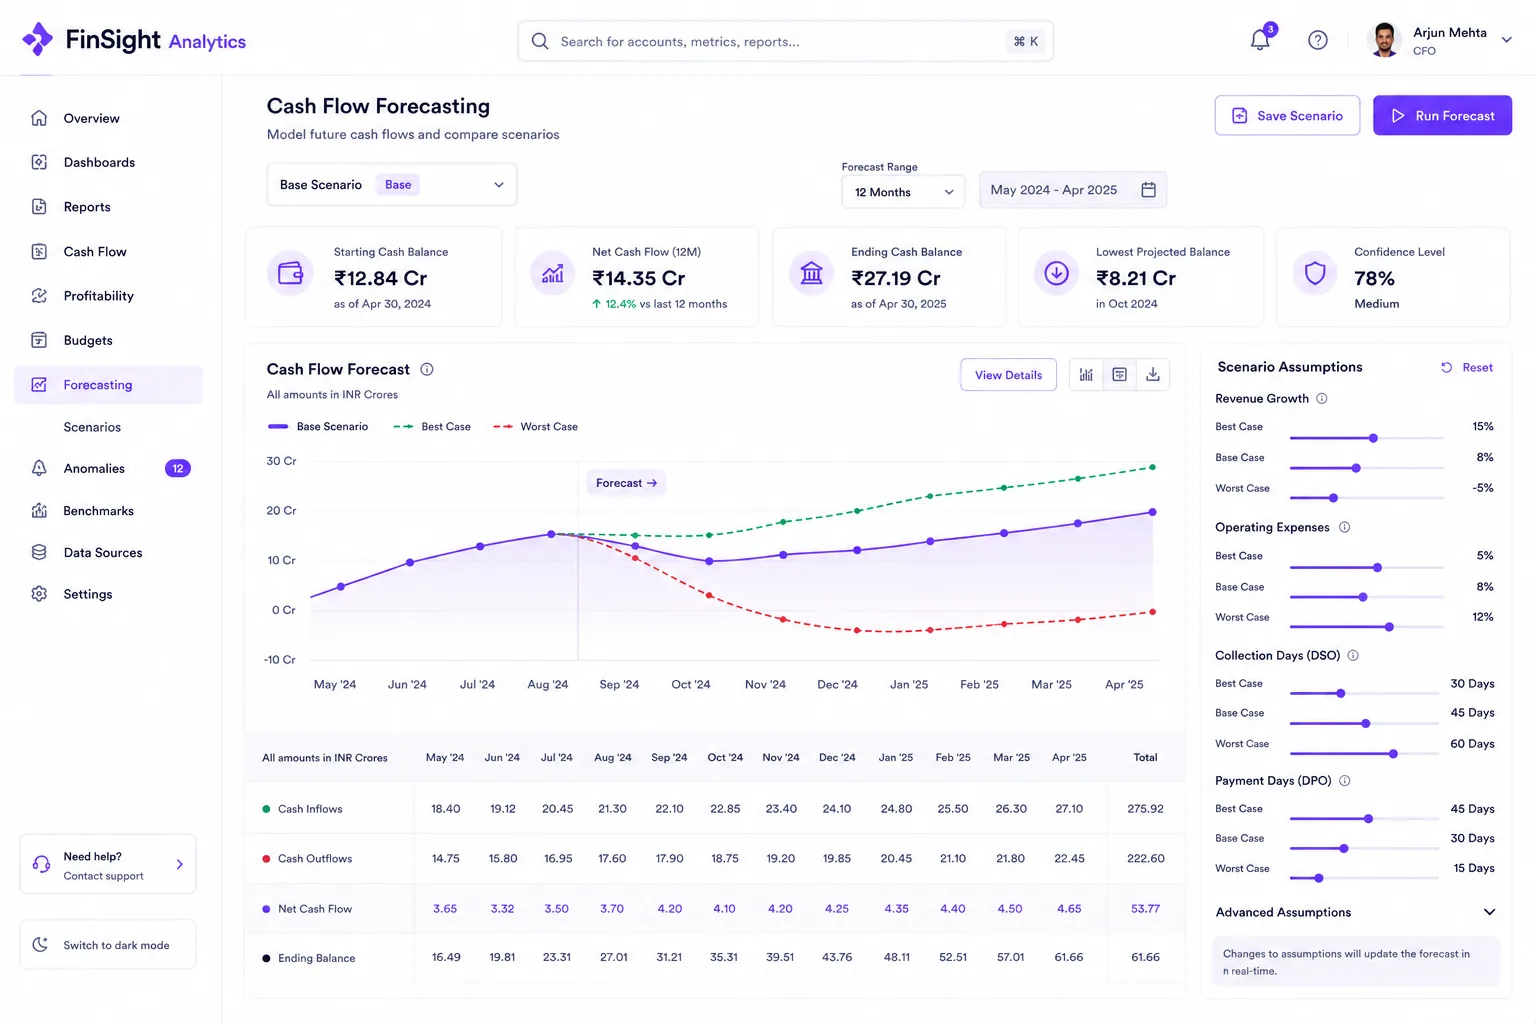
Task: Click the Operating Expenses info icon
Action: point(1344,527)
